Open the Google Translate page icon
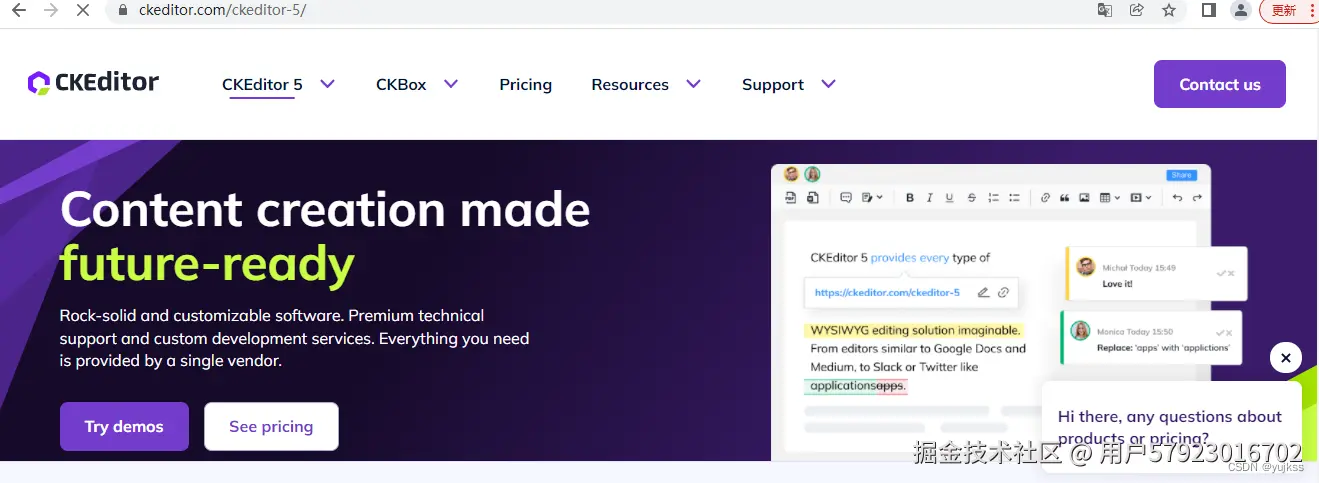Screen dimensions: 1319x483 point(1105,10)
